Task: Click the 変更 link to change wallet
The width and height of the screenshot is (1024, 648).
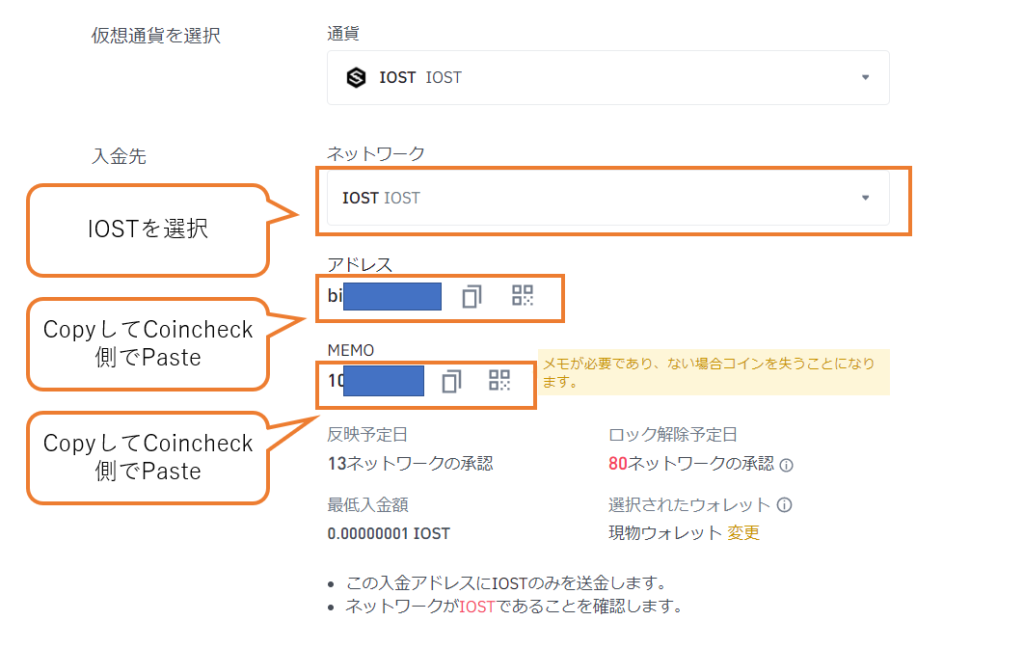Action: coord(743,533)
